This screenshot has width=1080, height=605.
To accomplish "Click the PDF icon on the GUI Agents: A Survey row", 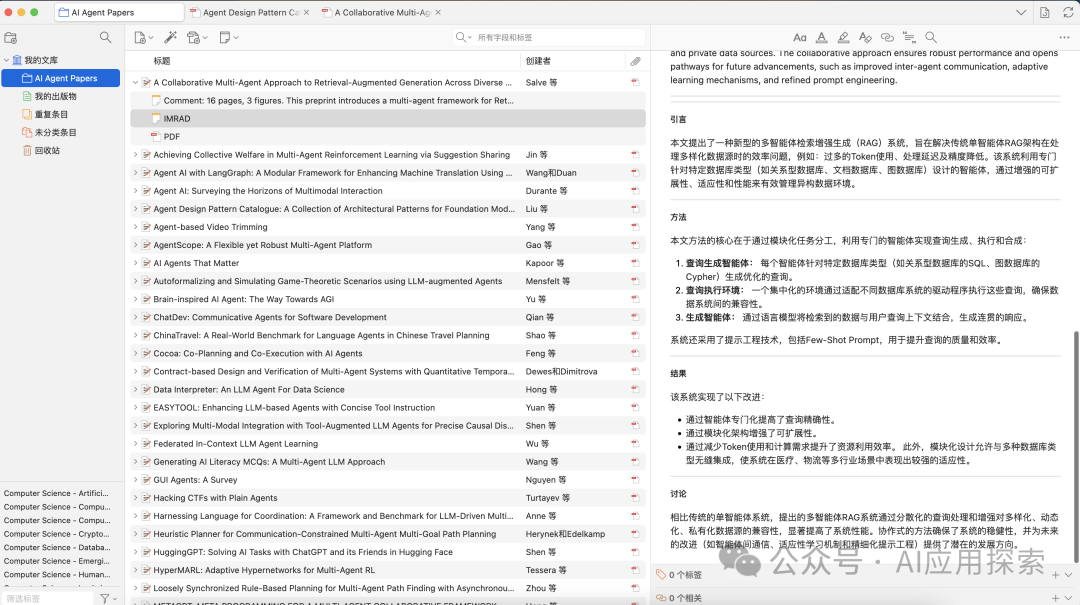I will (635, 480).
